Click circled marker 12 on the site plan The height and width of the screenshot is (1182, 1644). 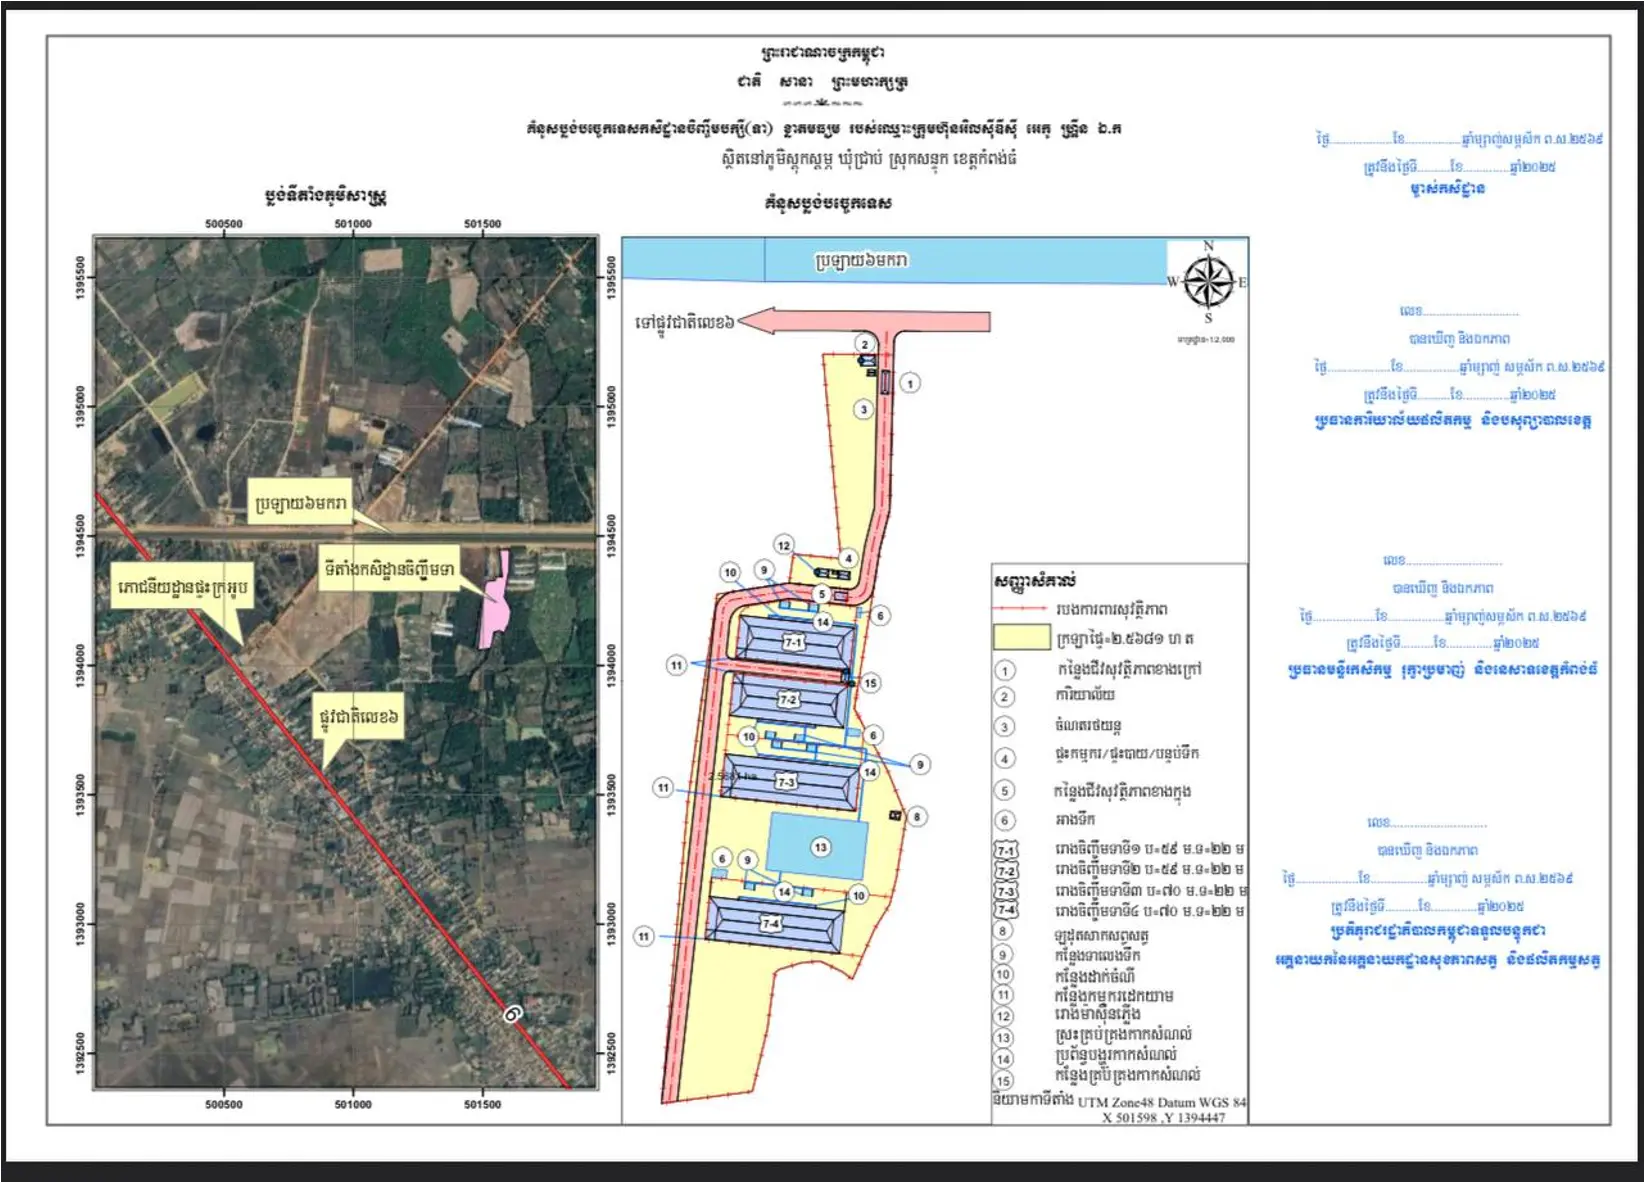click(x=784, y=545)
